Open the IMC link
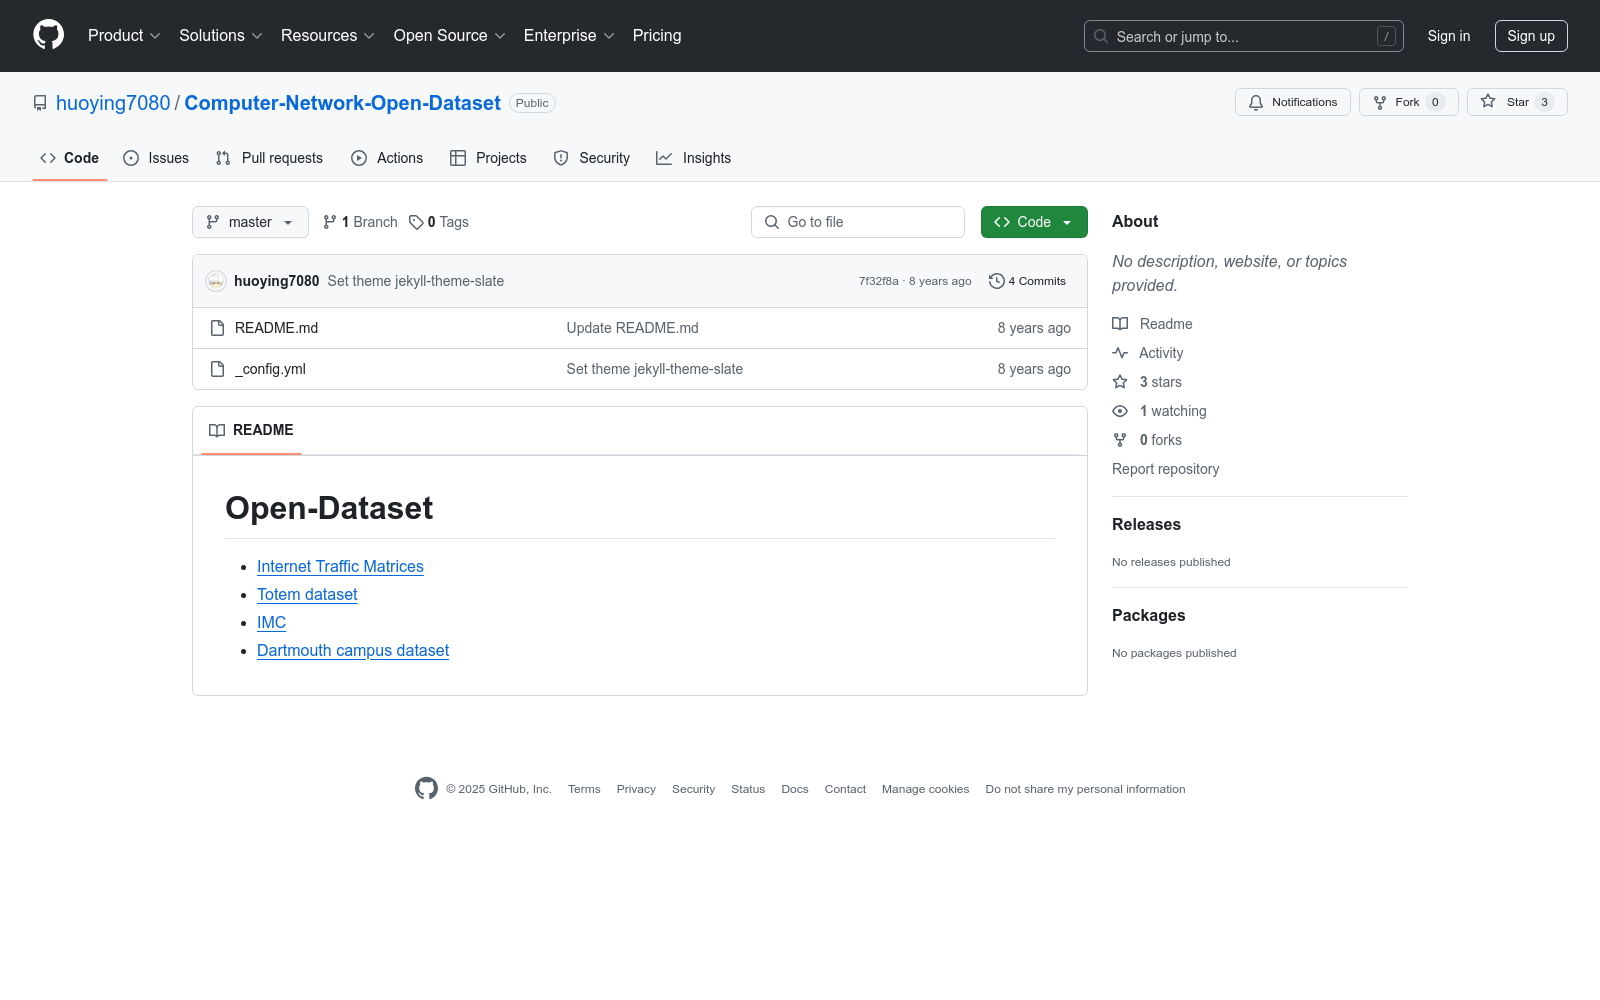 [271, 622]
